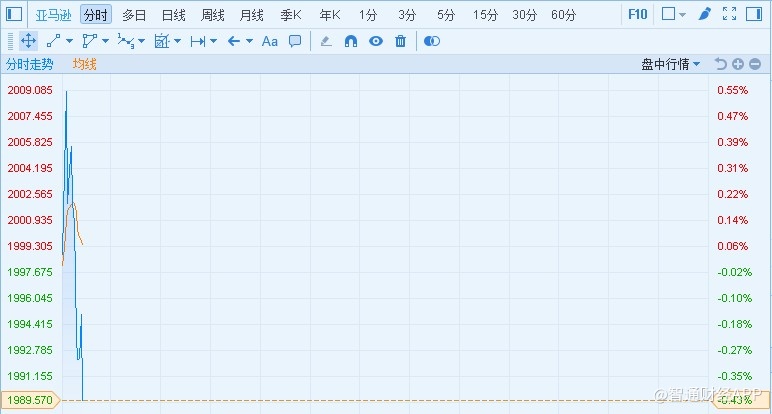Select the eraser drawing tool
The height and width of the screenshot is (414, 772).
pos(325,41)
